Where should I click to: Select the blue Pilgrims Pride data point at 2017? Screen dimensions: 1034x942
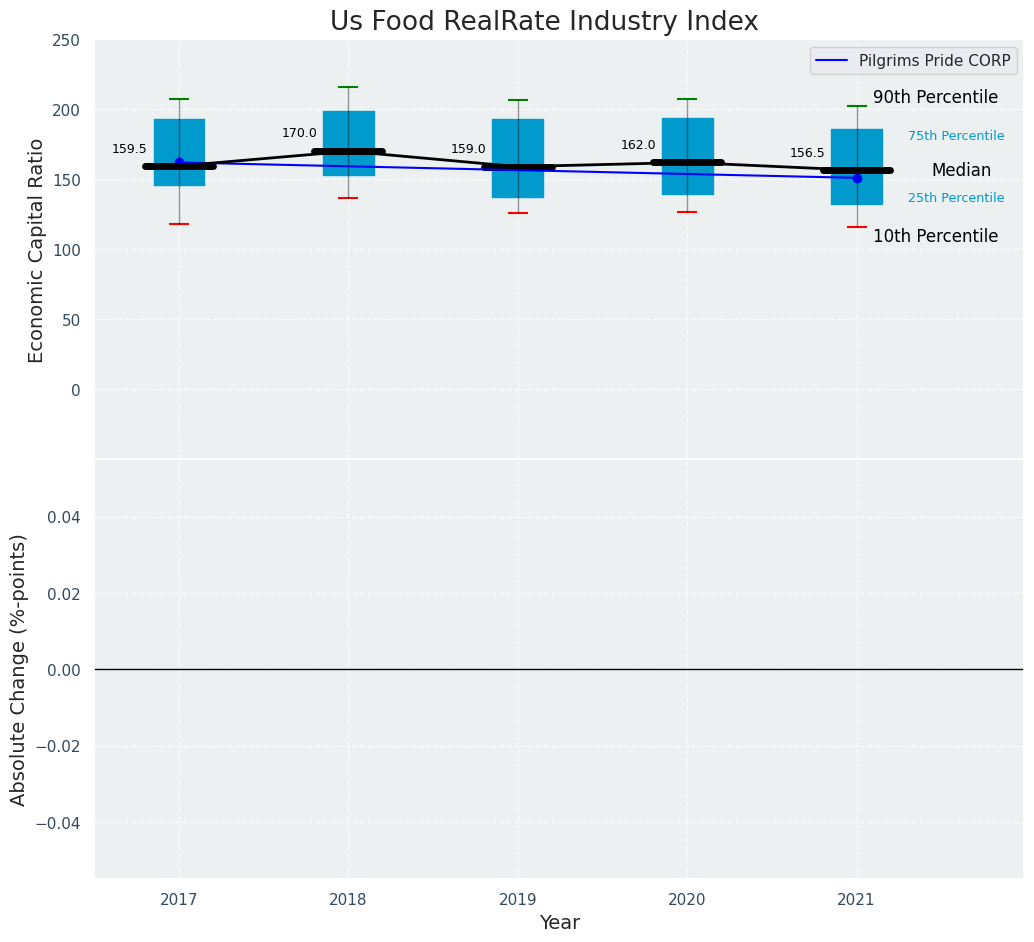179,162
